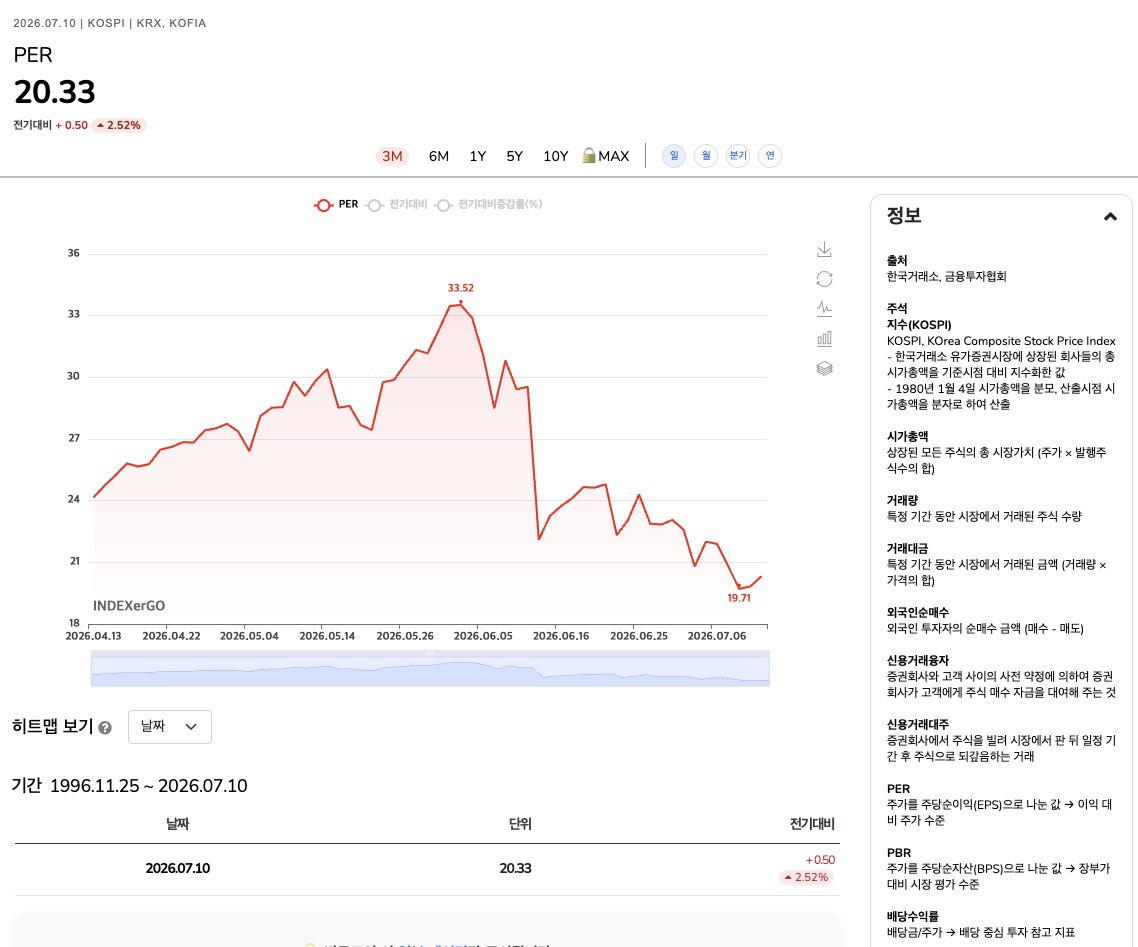Click the 2.52% badge in table
The image size is (1138, 947).
[x=806, y=877]
